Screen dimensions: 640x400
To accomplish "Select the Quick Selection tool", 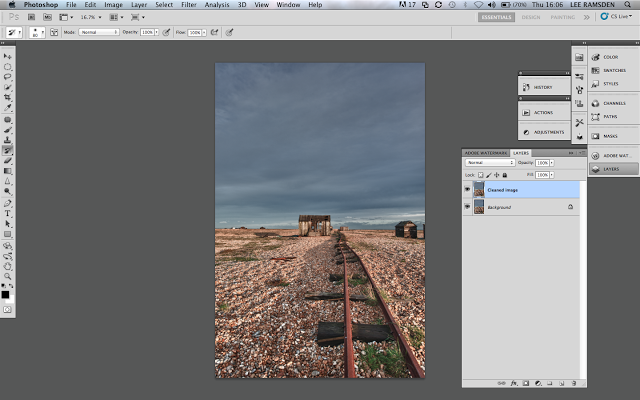I will pyautogui.click(x=7, y=87).
